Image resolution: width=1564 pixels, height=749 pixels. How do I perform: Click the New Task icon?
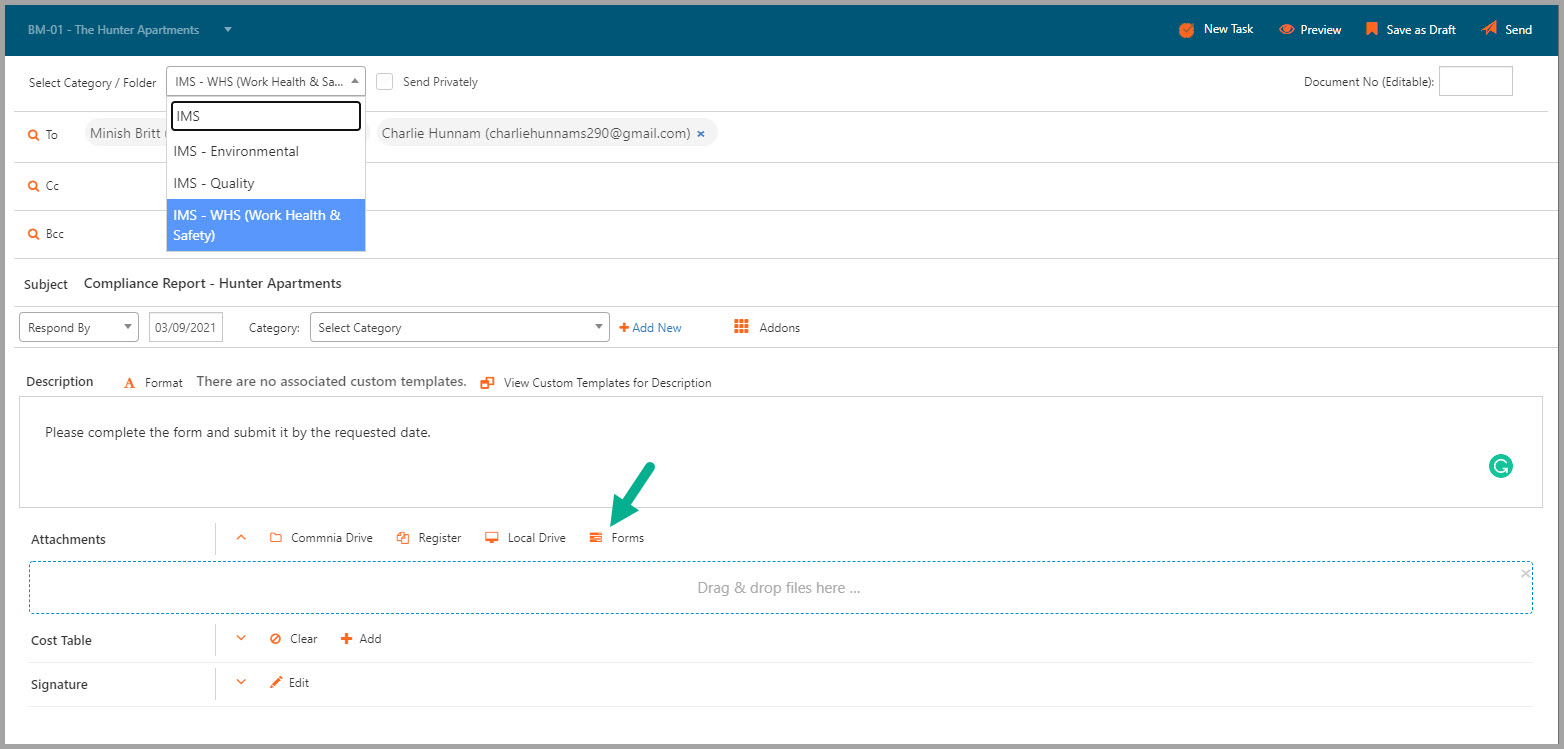1187,30
